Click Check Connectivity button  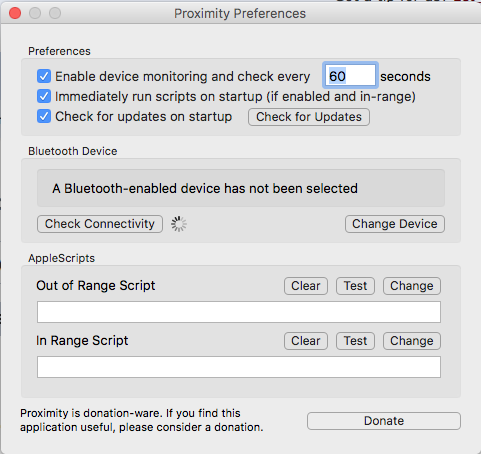(x=100, y=224)
